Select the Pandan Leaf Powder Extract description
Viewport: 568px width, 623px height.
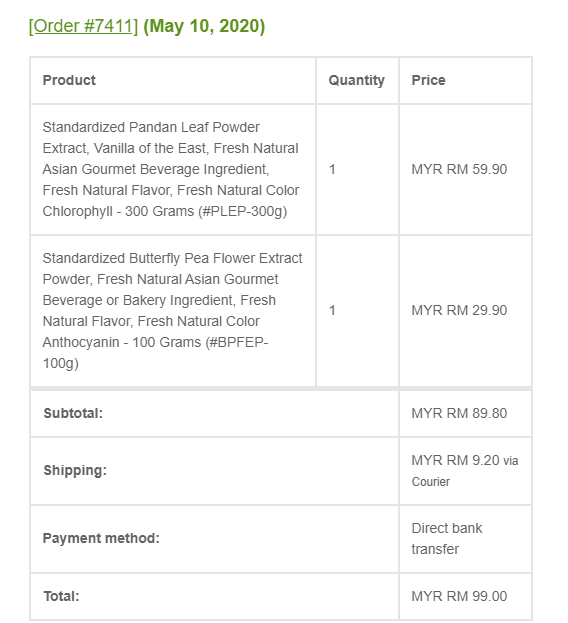click(x=171, y=169)
